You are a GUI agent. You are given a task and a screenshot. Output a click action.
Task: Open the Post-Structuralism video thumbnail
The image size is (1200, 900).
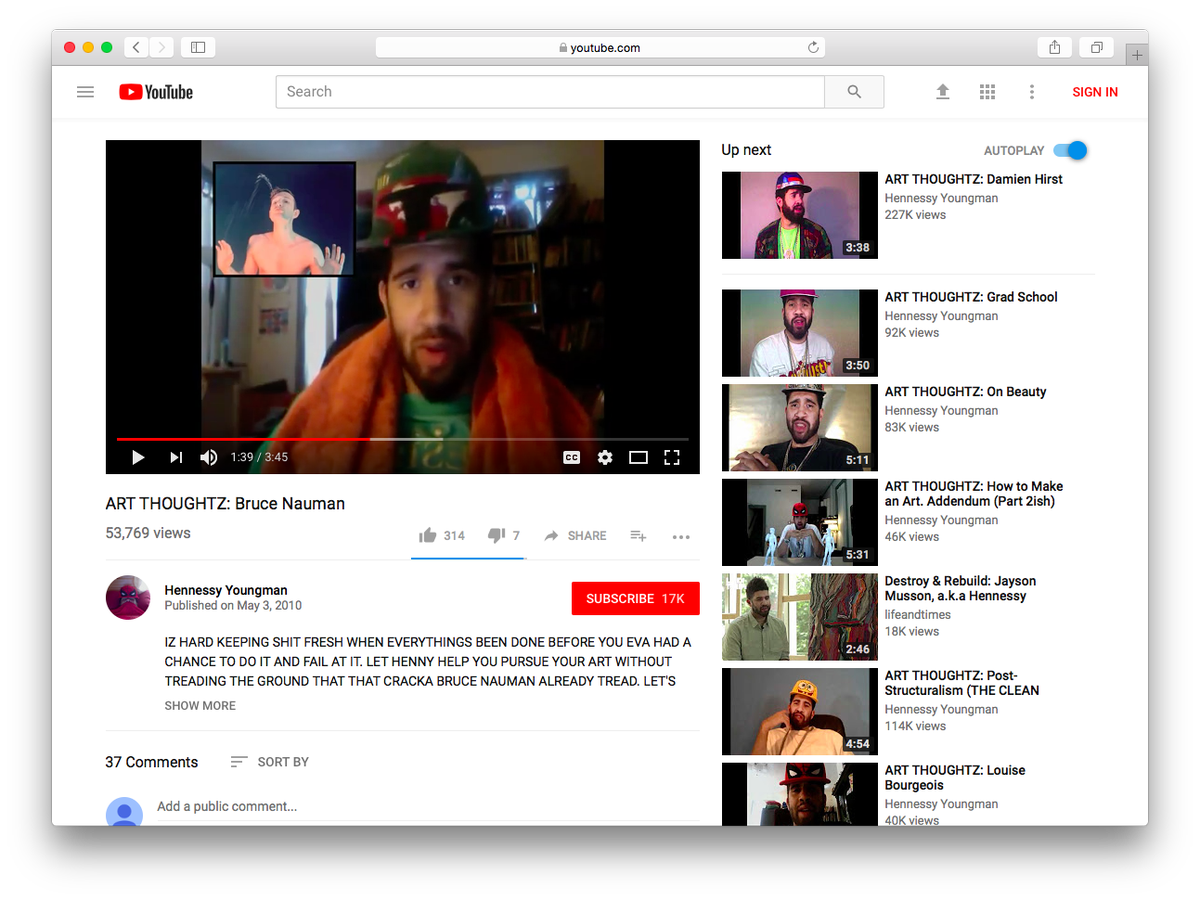coord(800,712)
